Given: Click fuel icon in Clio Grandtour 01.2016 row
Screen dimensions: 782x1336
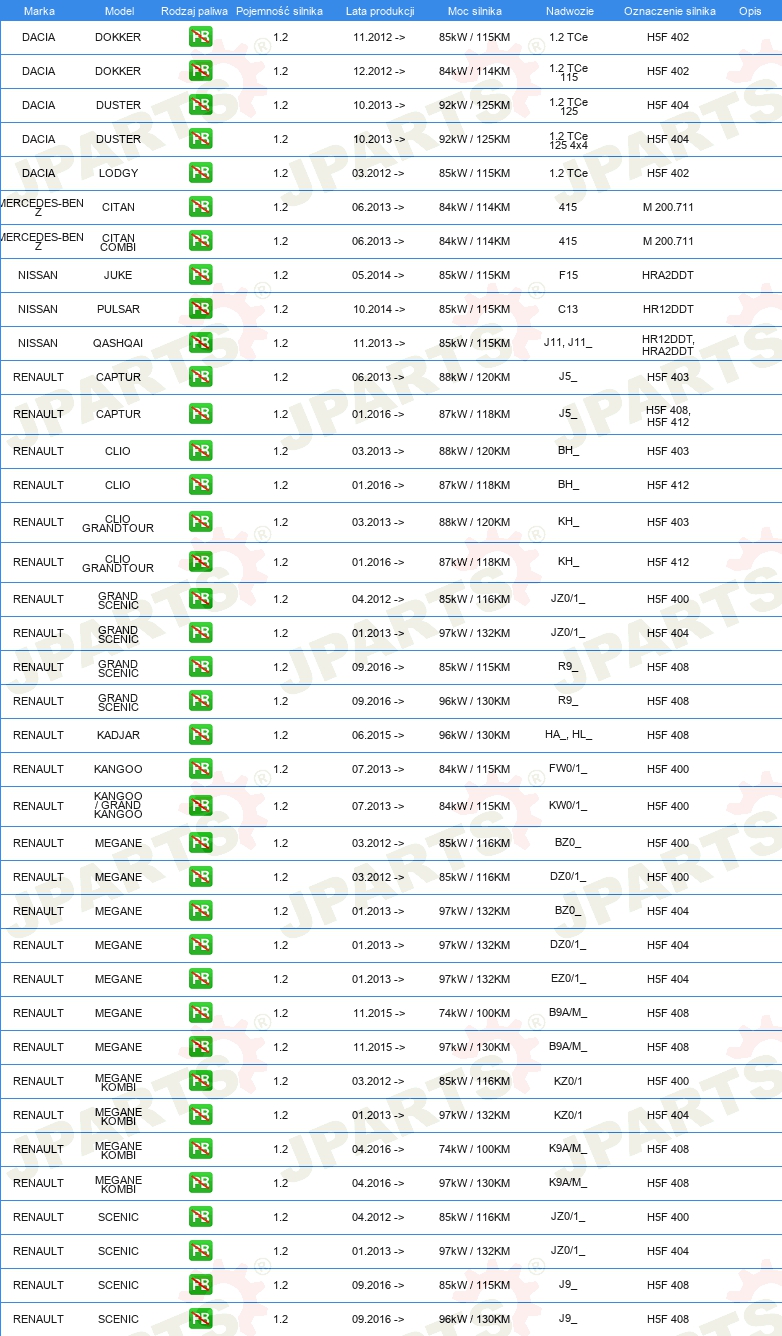Looking at the screenshot, I should pyautogui.click(x=200, y=562).
